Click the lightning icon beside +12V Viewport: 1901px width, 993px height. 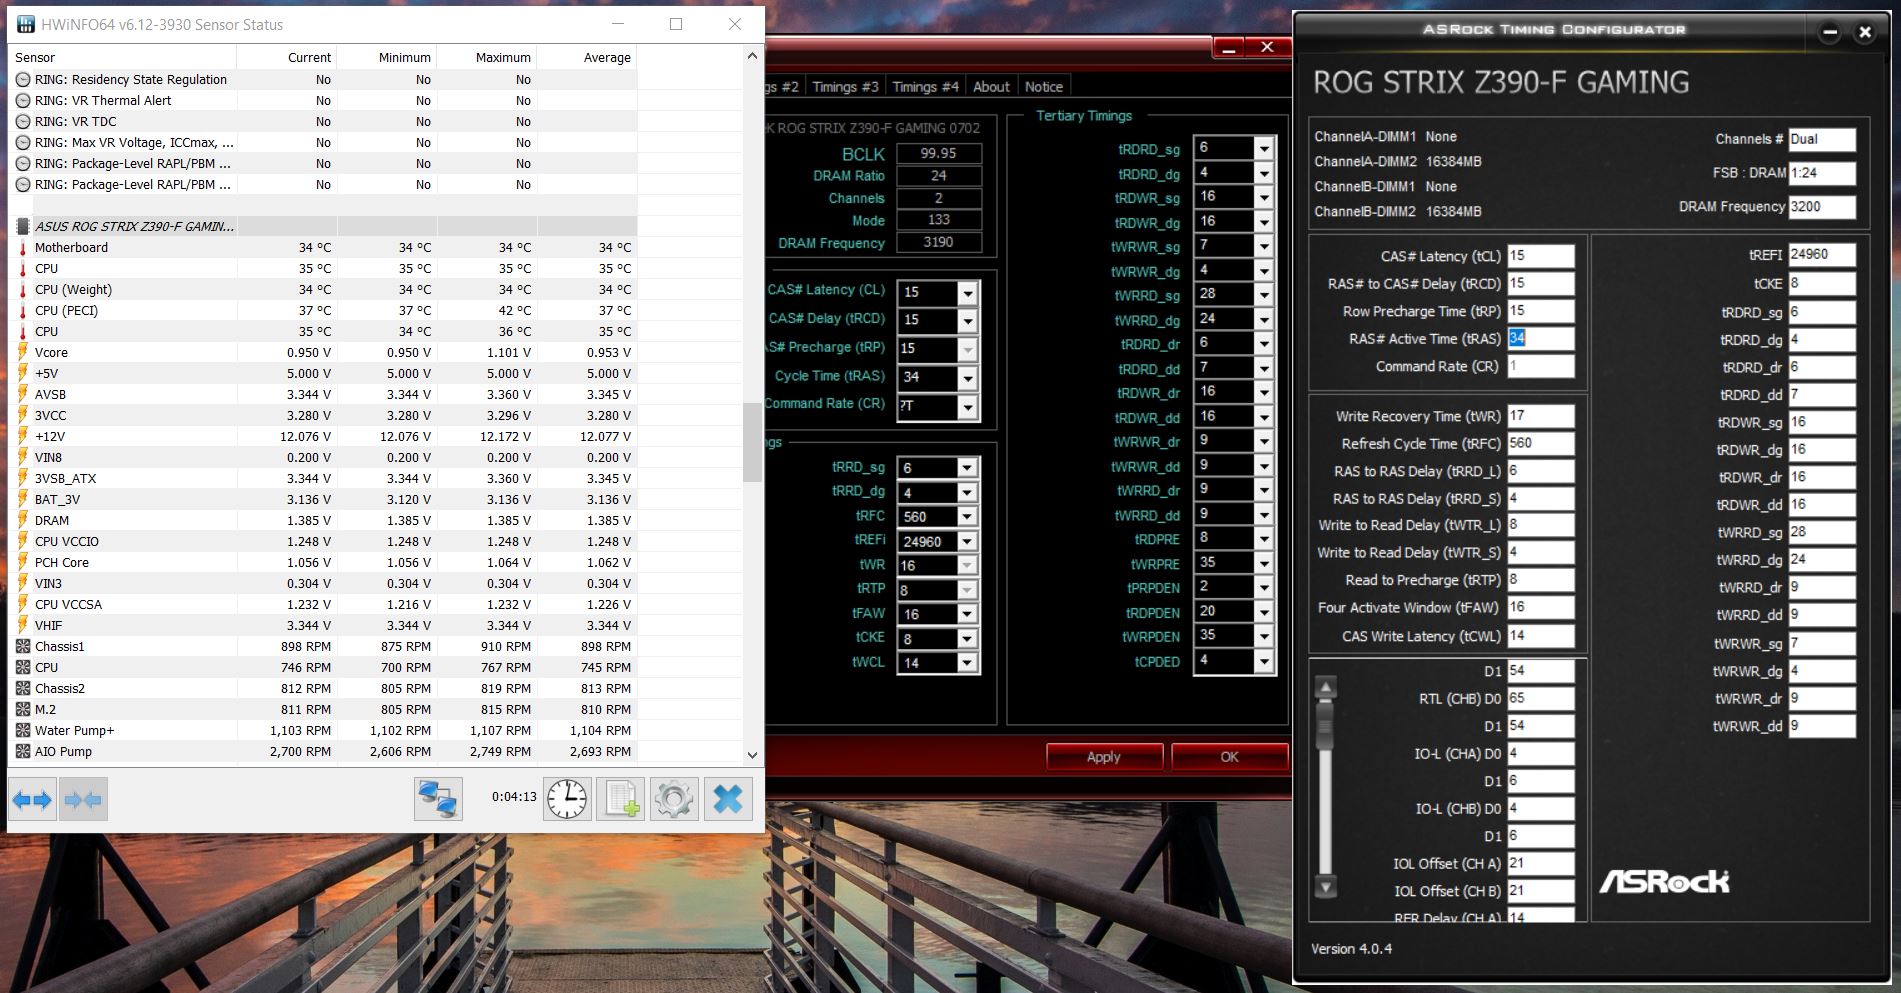(23, 437)
